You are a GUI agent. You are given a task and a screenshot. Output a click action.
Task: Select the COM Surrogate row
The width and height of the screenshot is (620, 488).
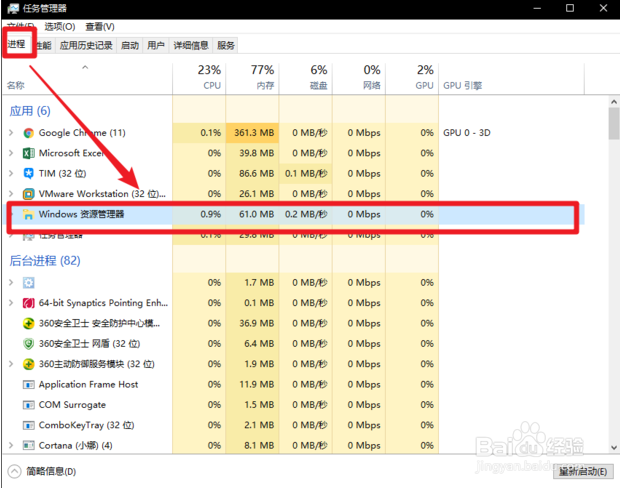pos(293,405)
